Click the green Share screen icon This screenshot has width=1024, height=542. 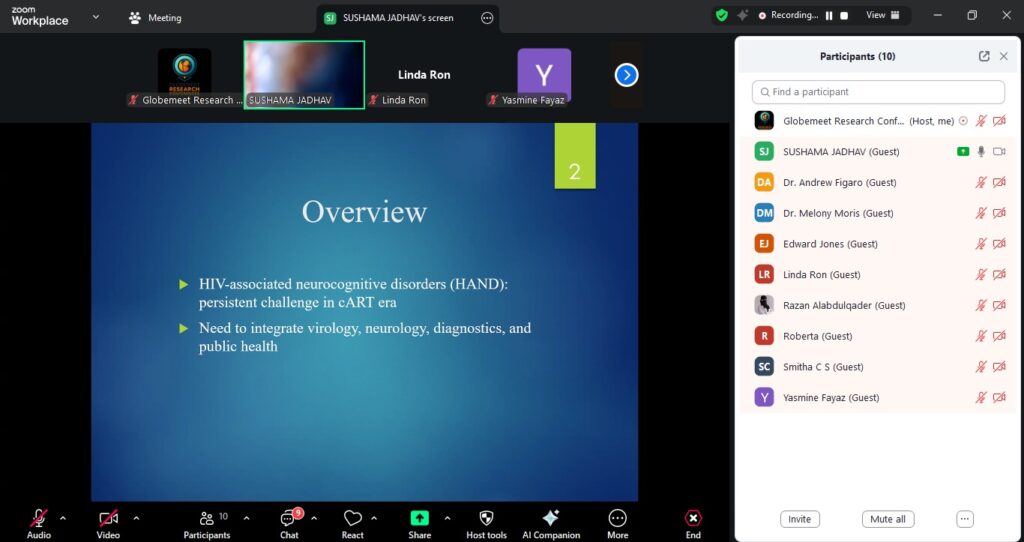[420, 518]
